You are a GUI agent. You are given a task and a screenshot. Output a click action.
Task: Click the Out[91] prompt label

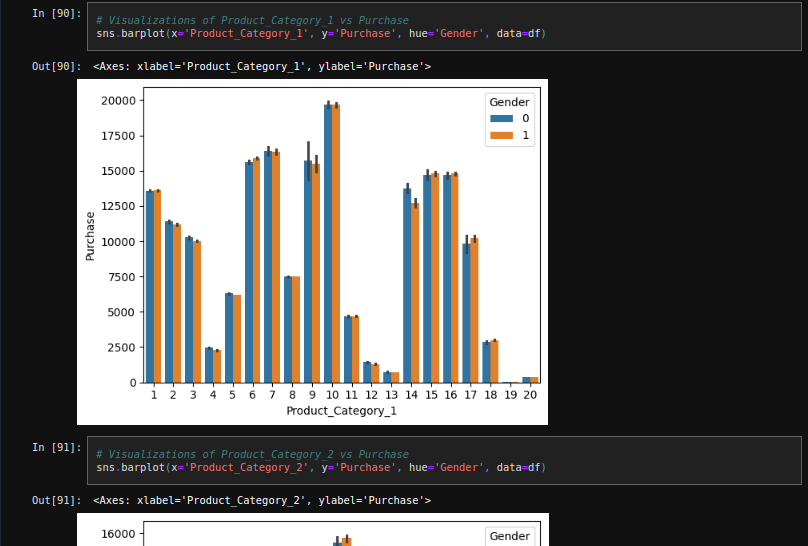pos(57,500)
